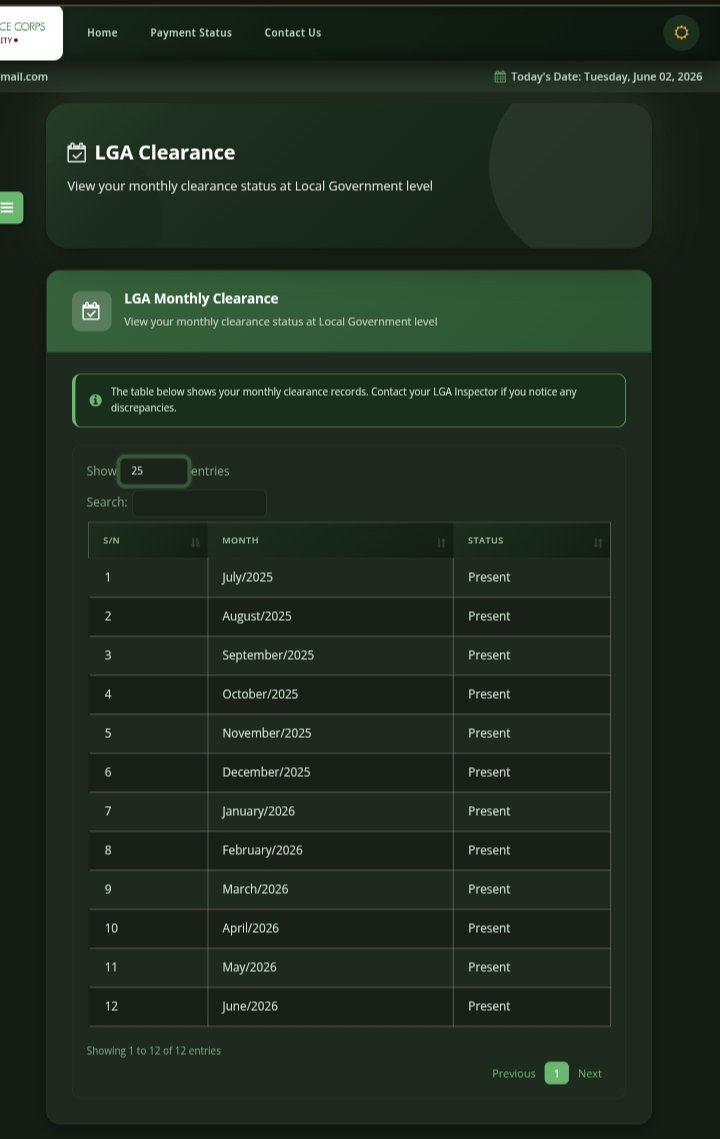
Task: Open Contact Us menu item
Action: [293, 33]
